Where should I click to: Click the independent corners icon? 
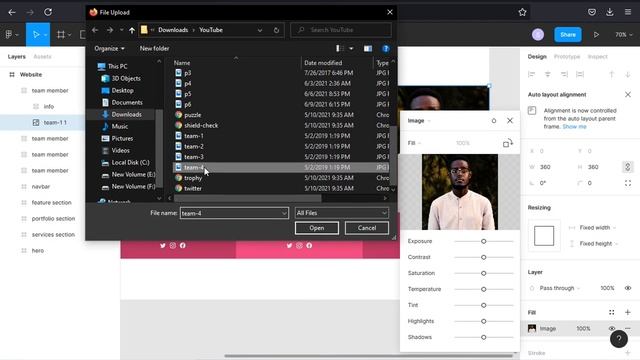tap(628, 183)
